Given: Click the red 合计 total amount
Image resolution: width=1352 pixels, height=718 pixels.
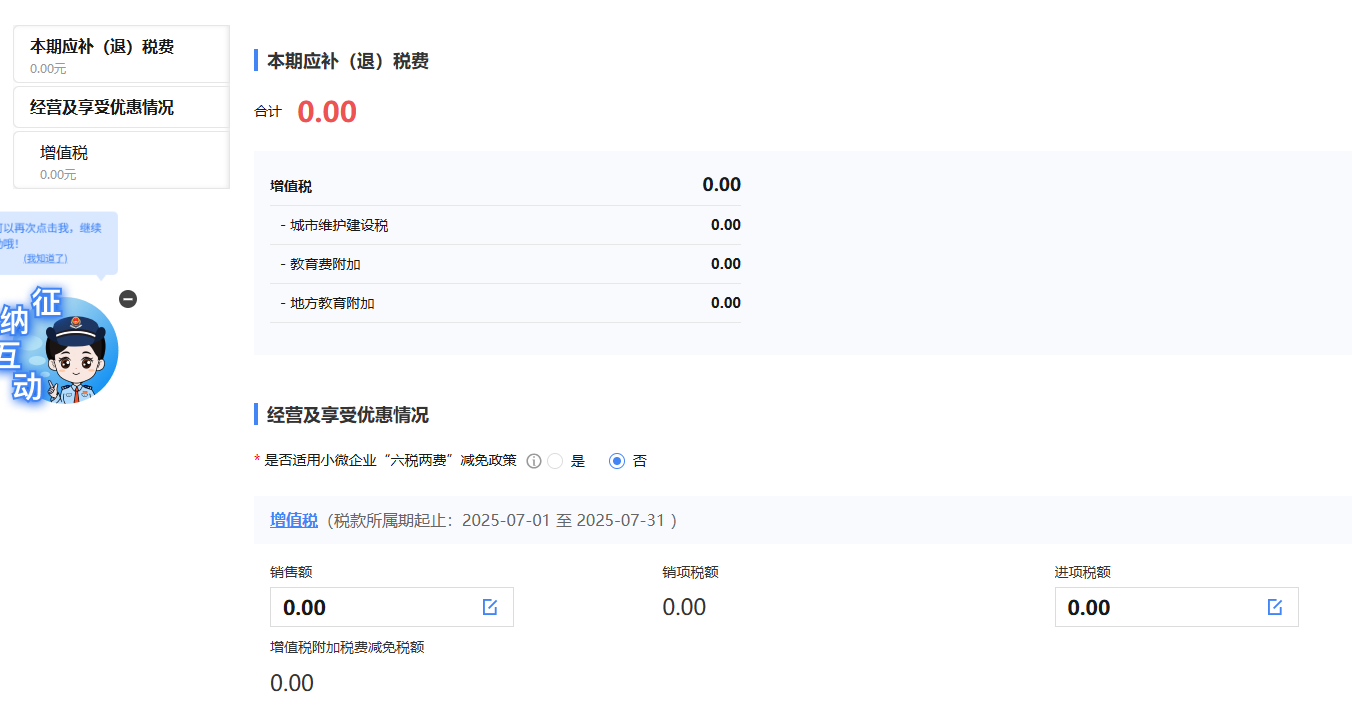Looking at the screenshot, I should (327, 112).
